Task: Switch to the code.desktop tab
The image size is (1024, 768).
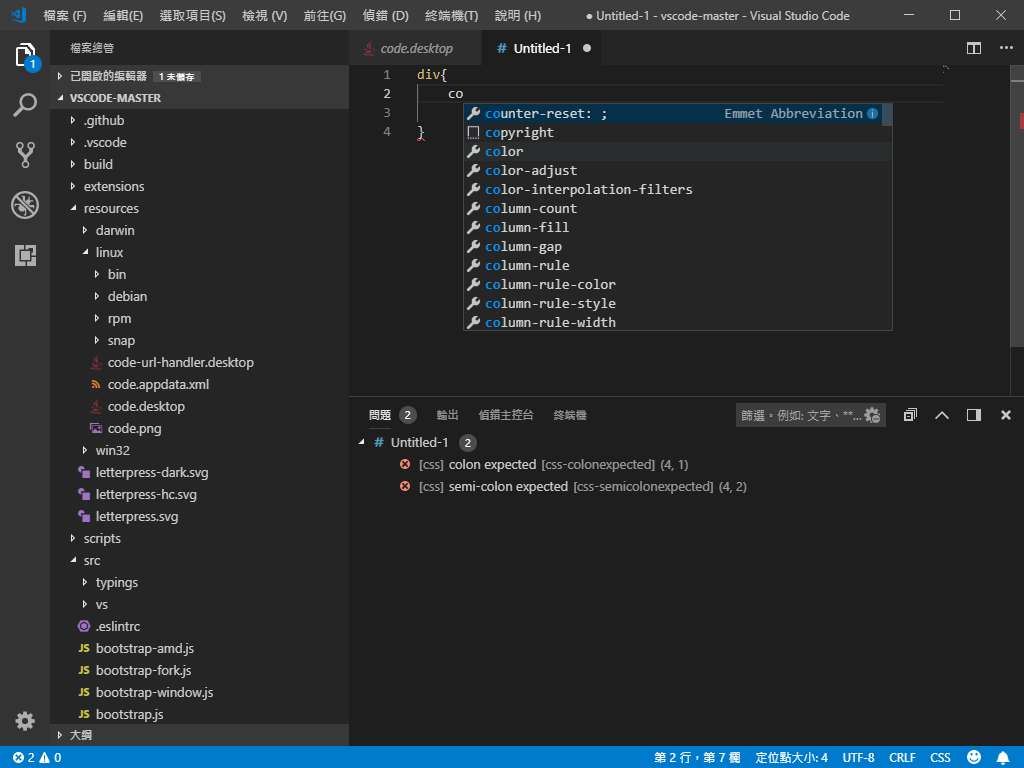Action: [x=416, y=48]
